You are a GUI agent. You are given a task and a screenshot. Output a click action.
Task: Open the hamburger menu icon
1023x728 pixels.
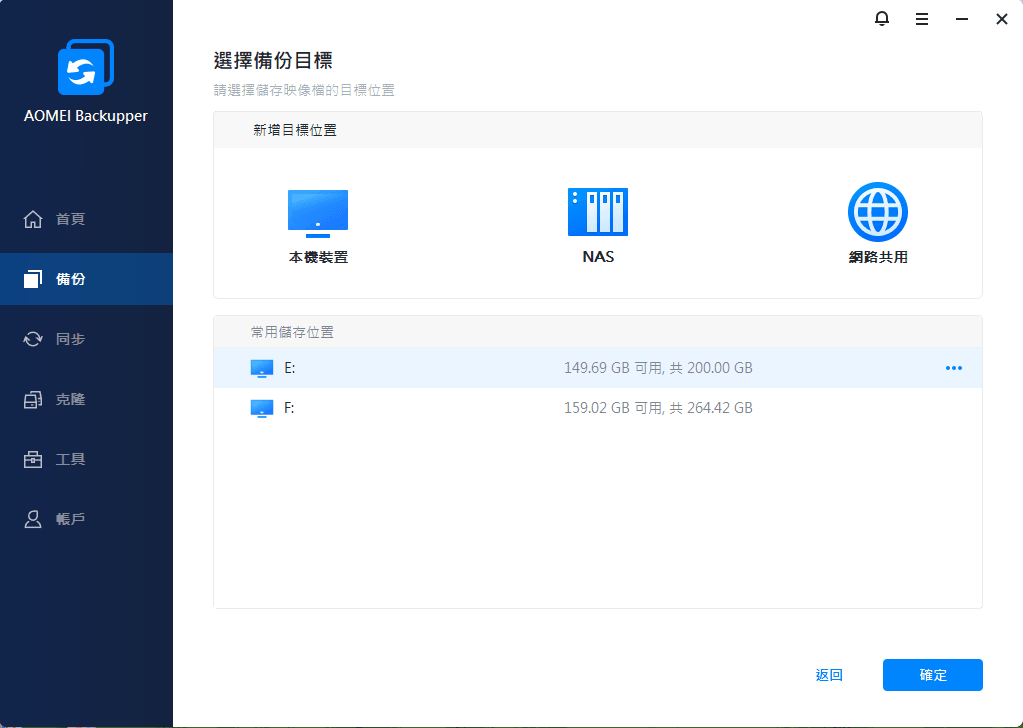(x=922, y=19)
